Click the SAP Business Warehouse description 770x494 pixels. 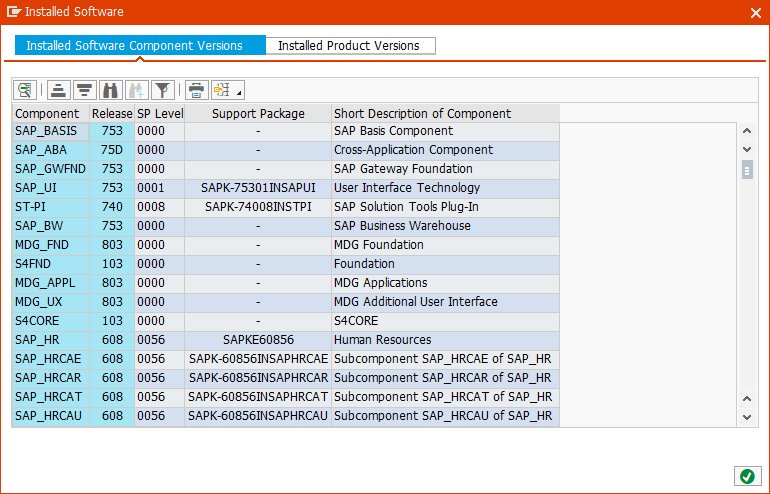click(x=445, y=226)
